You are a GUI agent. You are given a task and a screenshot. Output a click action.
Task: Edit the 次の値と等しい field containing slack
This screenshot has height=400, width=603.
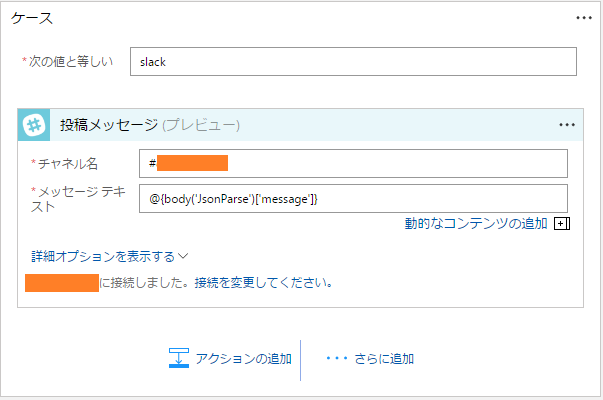click(353, 62)
